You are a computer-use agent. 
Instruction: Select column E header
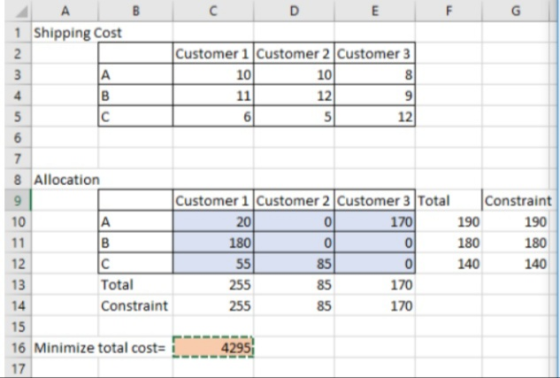375,11
